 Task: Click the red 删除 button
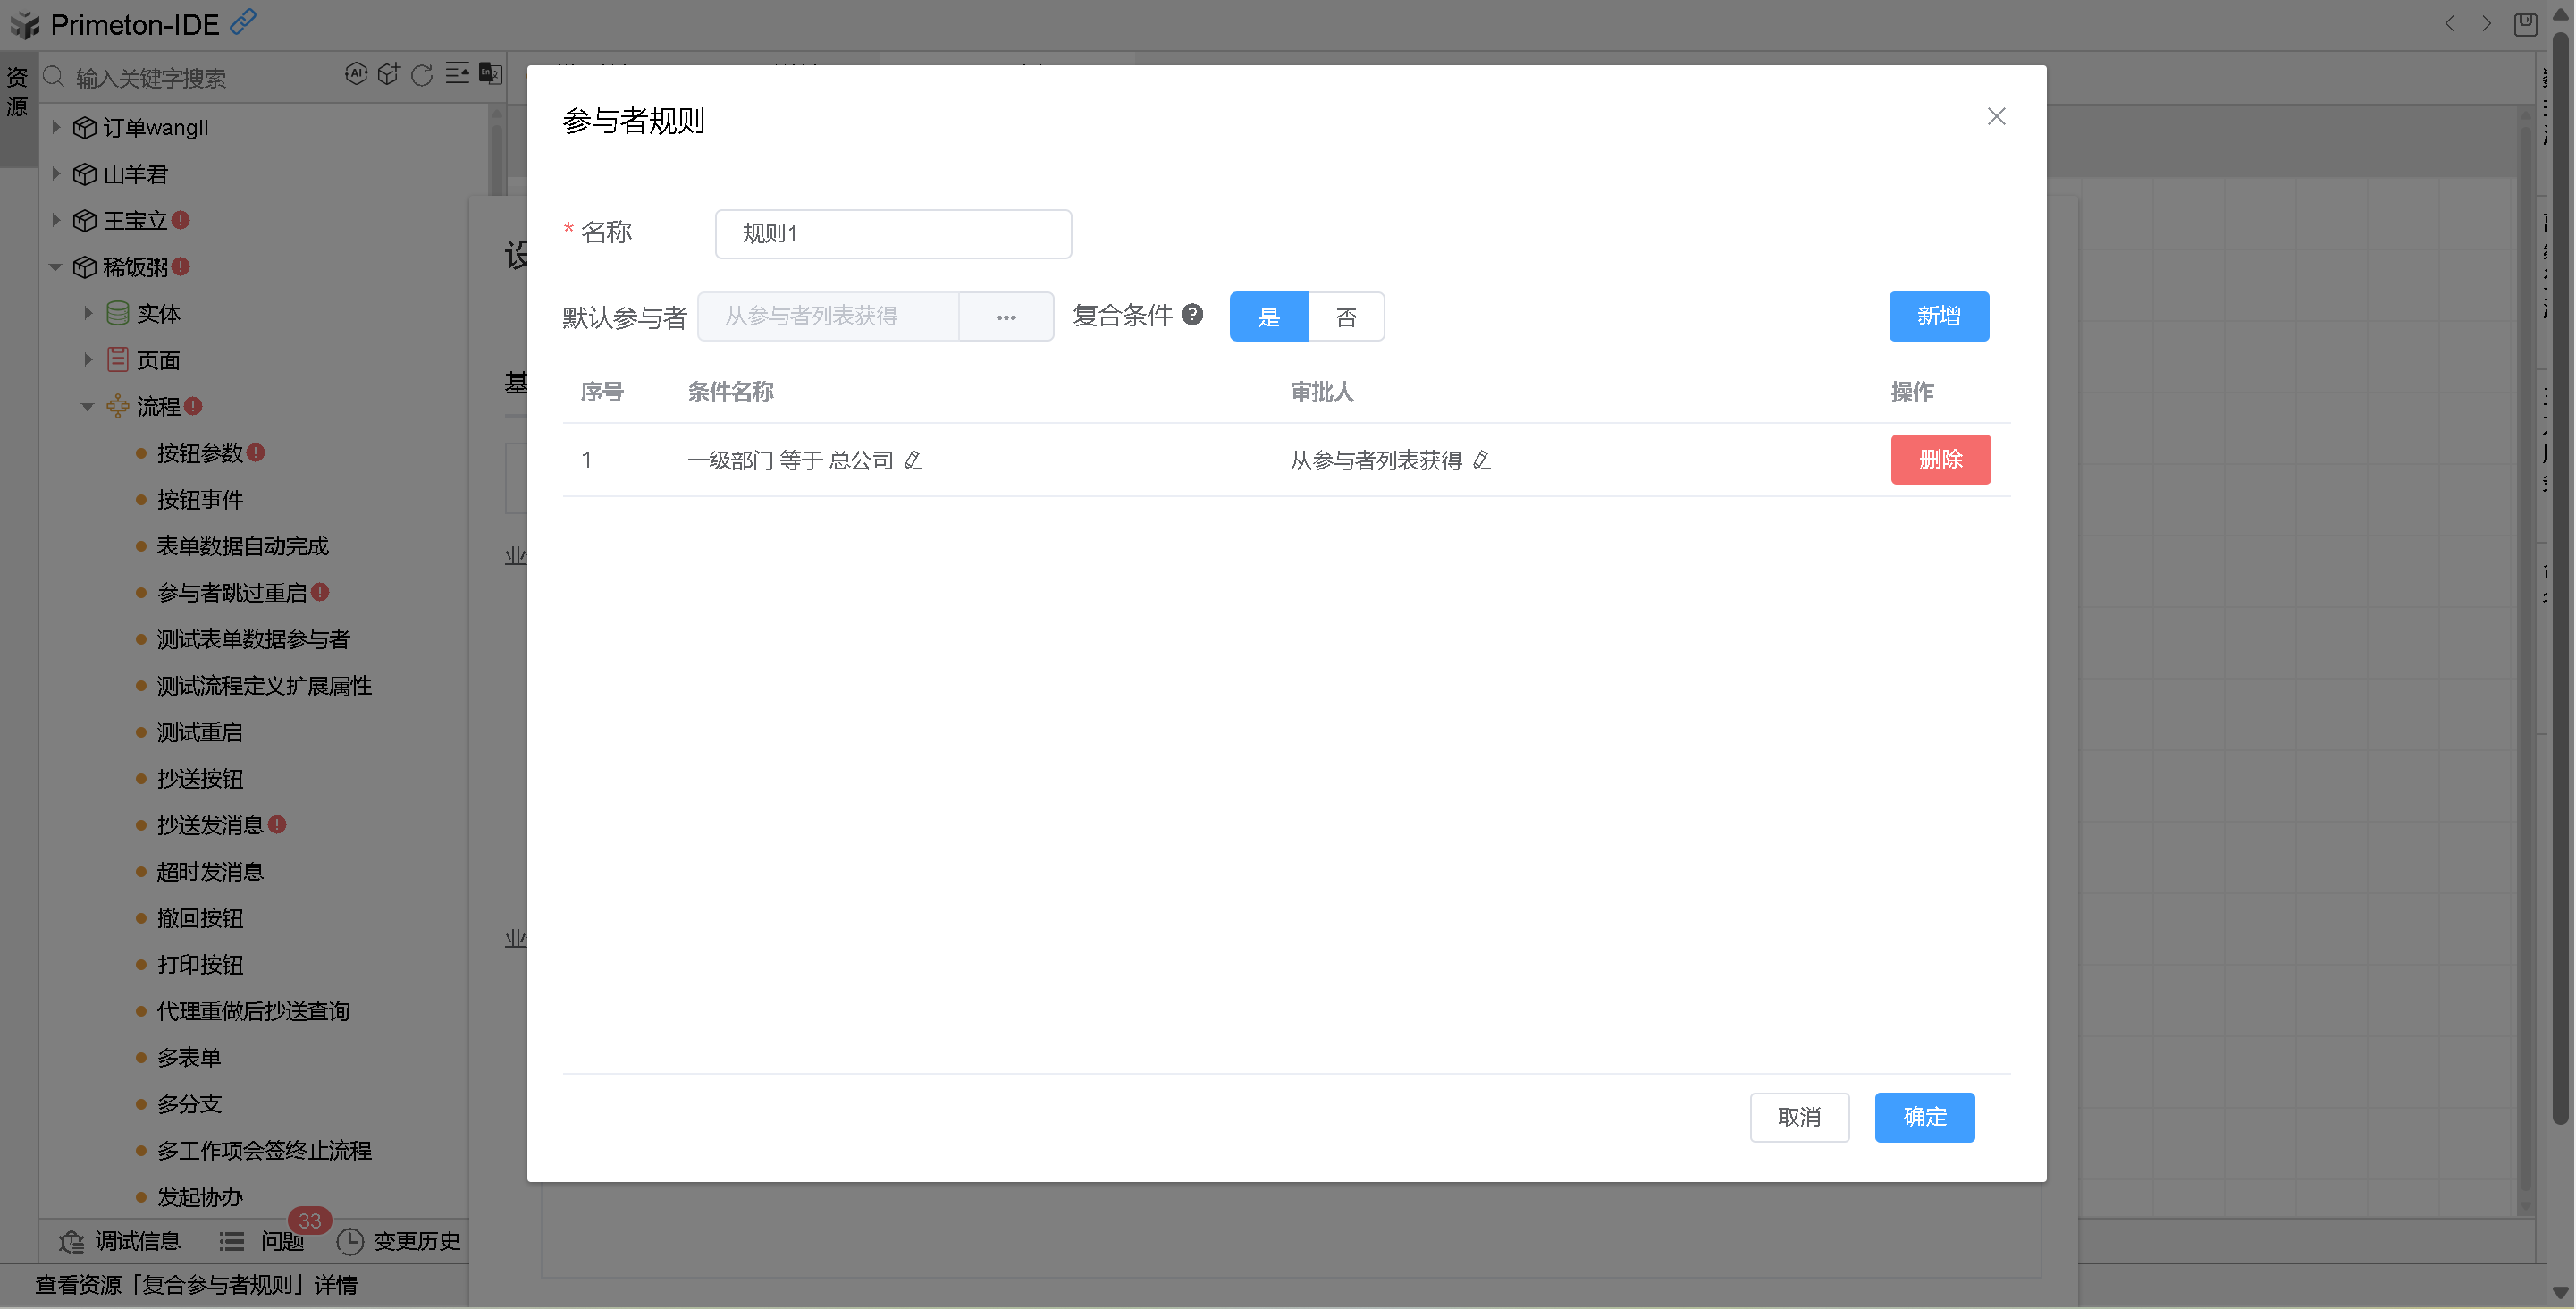point(1940,459)
